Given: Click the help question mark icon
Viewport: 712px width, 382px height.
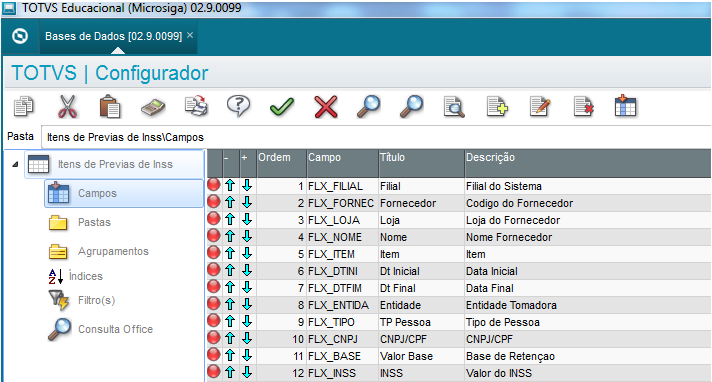Looking at the screenshot, I should [238, 106].
